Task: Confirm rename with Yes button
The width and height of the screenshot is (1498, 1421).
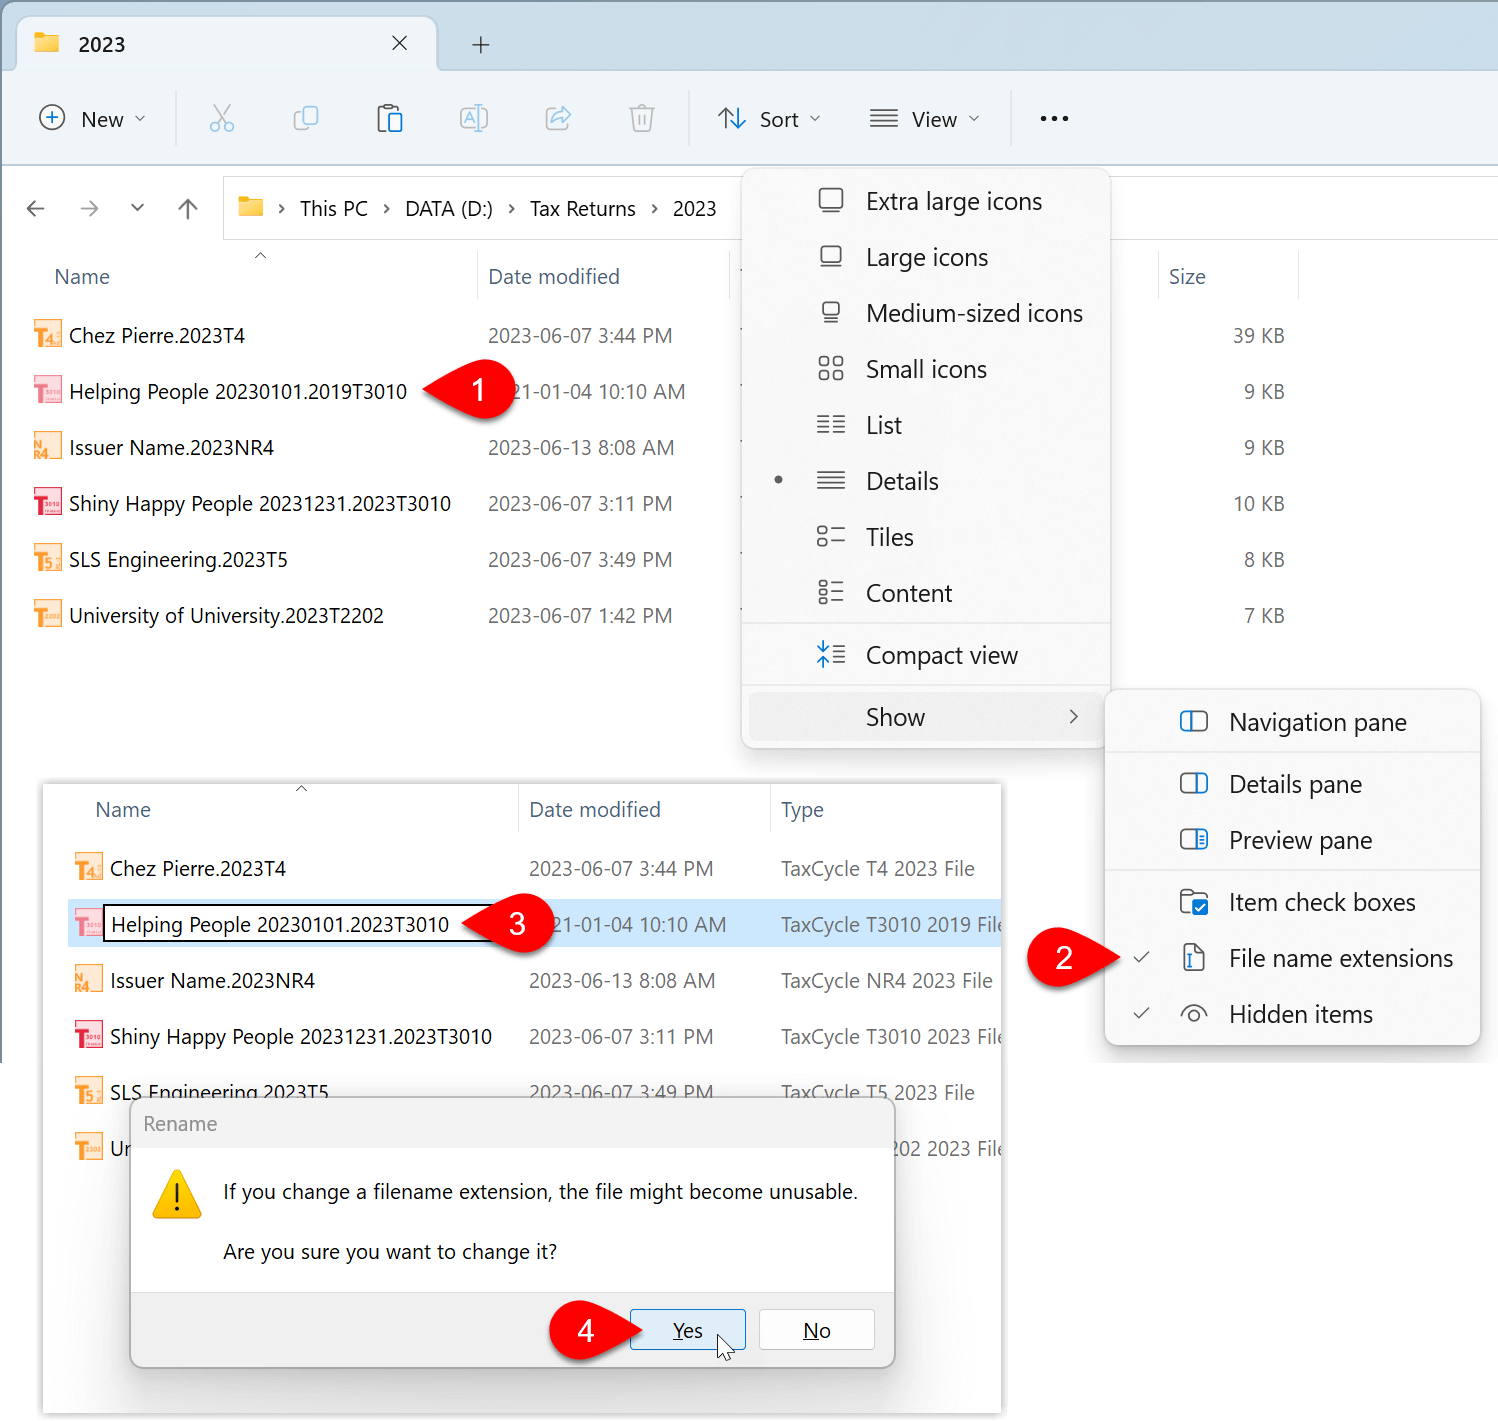Action: (x=688, y=1330)
